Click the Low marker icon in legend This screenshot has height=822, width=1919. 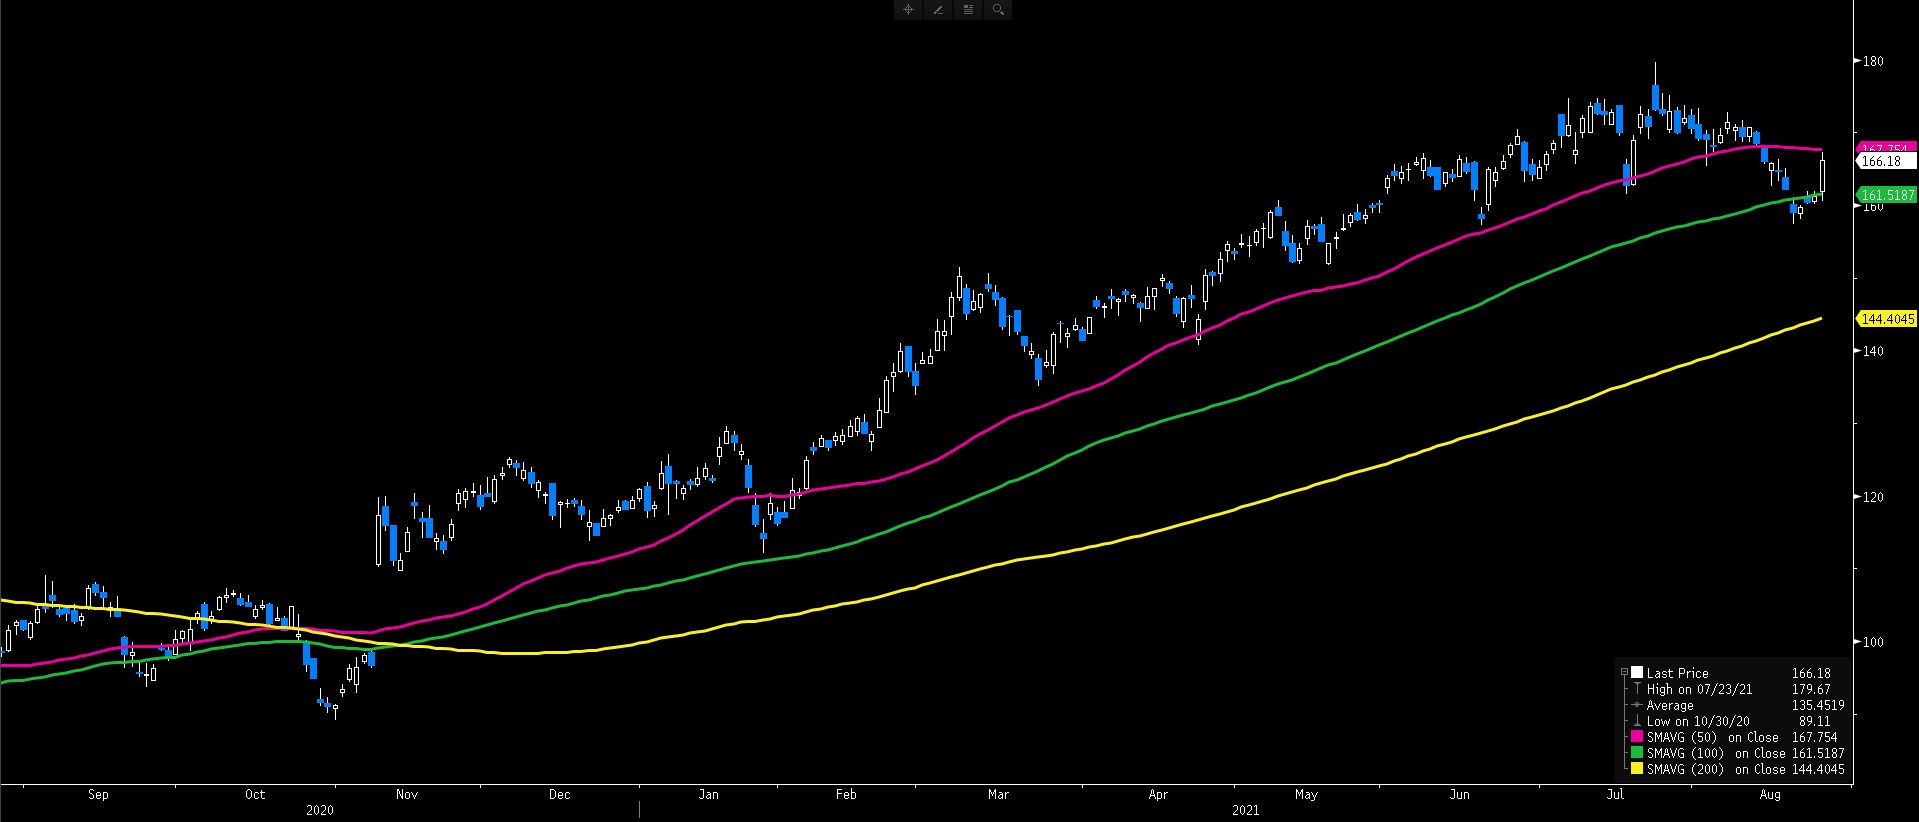(1637, 721)
